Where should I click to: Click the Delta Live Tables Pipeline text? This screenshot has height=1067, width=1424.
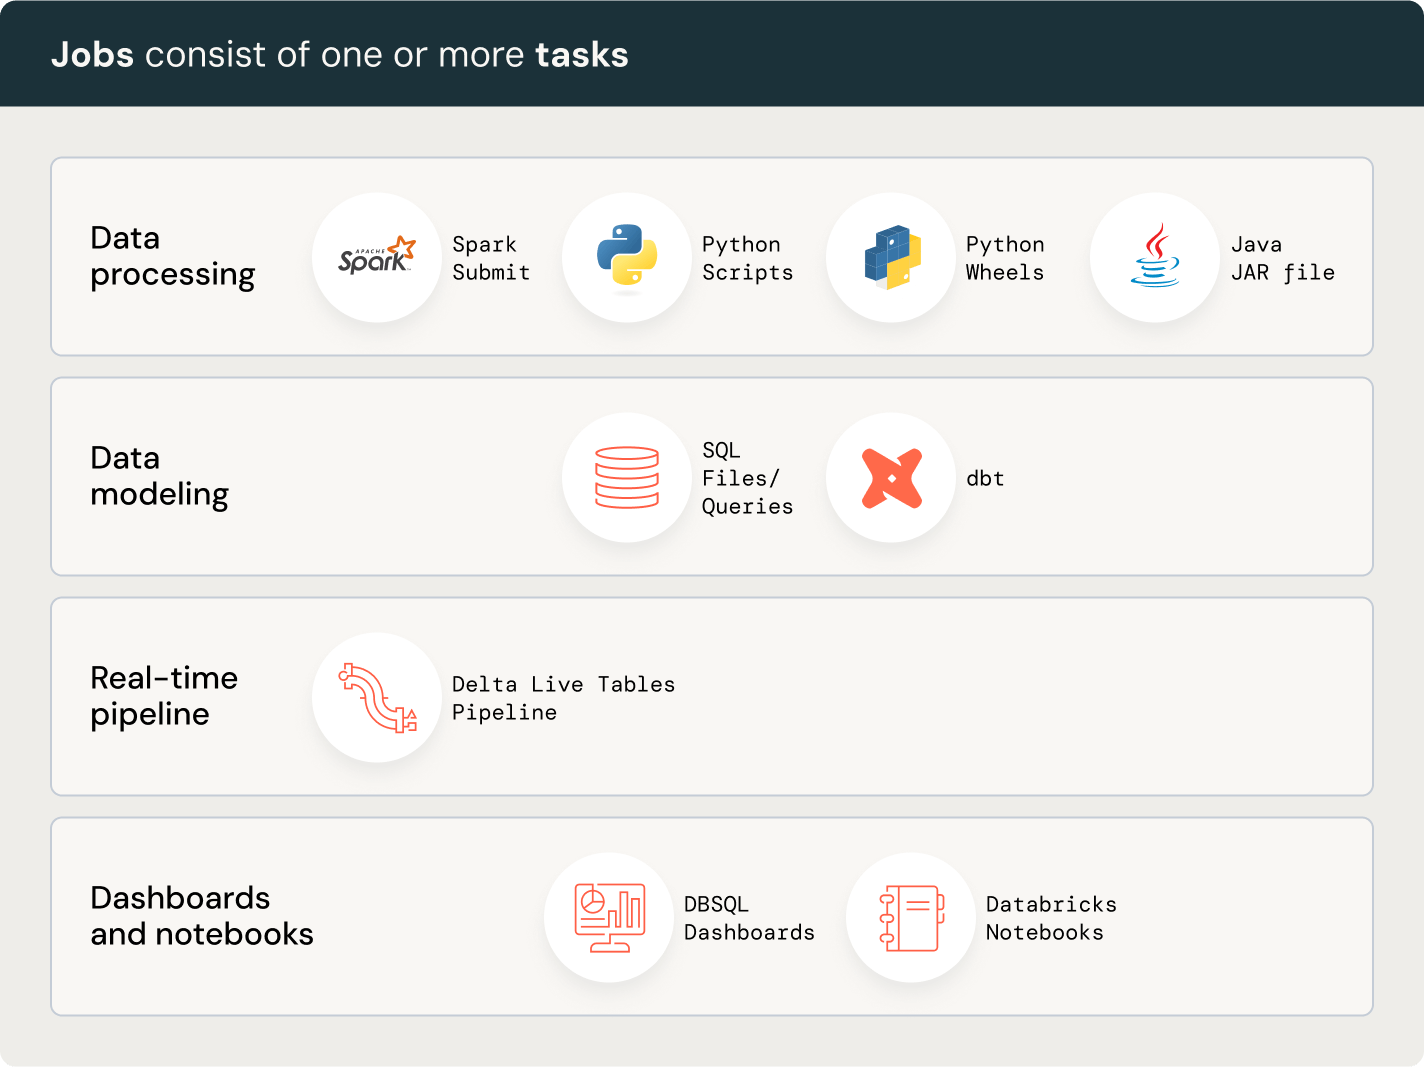tap(563, 698)
